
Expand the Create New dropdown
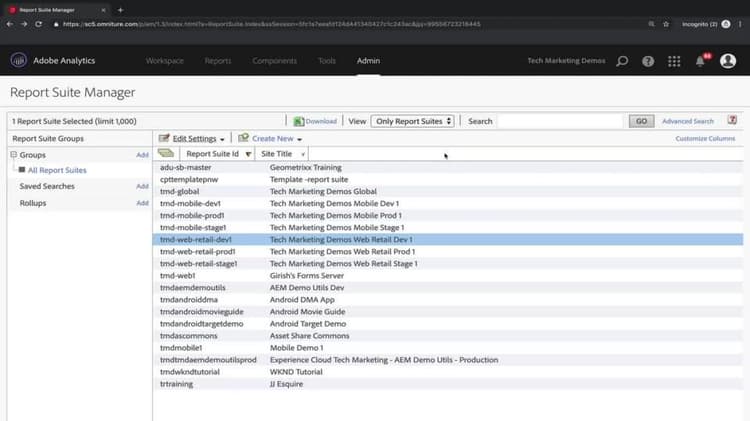[x=271, y=139]
